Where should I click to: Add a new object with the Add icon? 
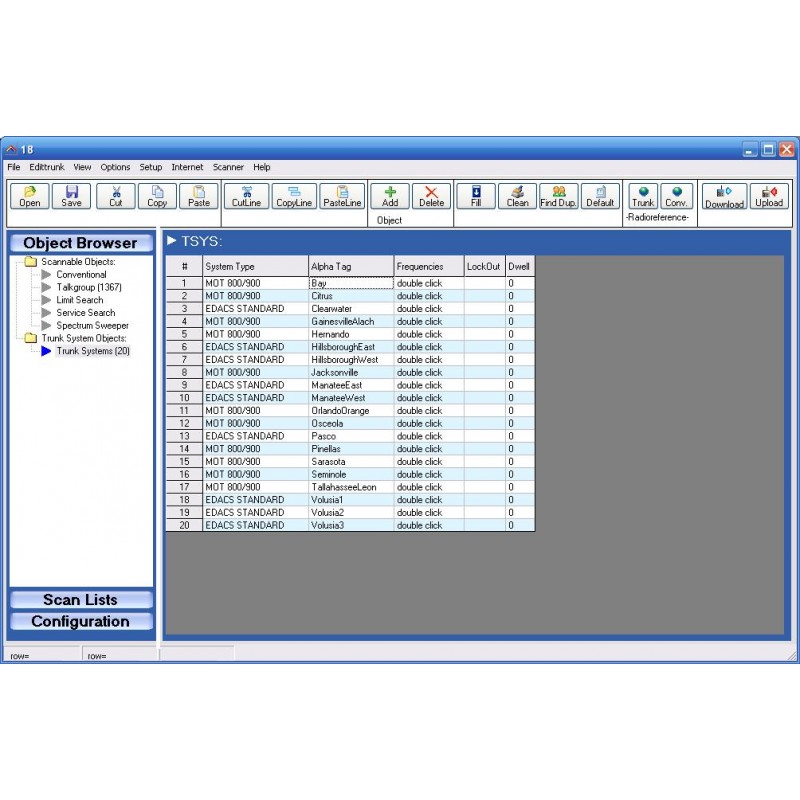[389, 196]
